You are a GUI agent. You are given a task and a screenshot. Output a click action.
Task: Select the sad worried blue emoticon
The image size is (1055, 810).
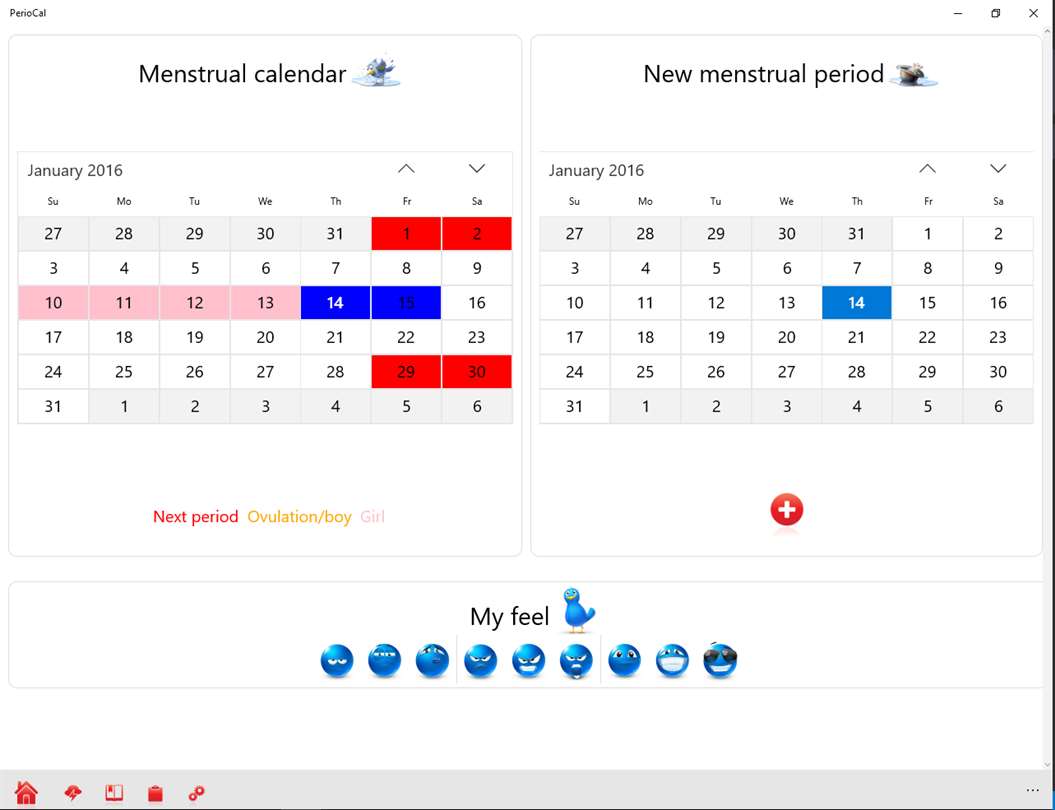click(432, 661)
